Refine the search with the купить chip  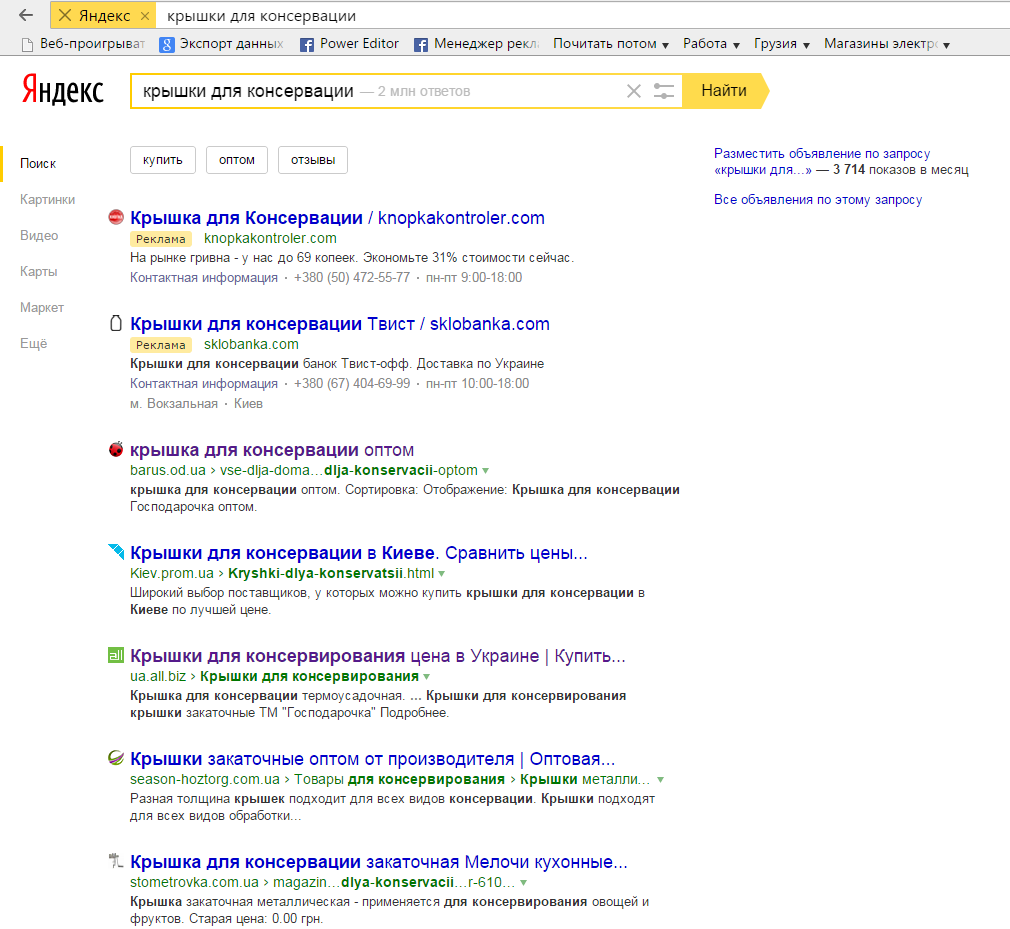(x=163, y=160)
